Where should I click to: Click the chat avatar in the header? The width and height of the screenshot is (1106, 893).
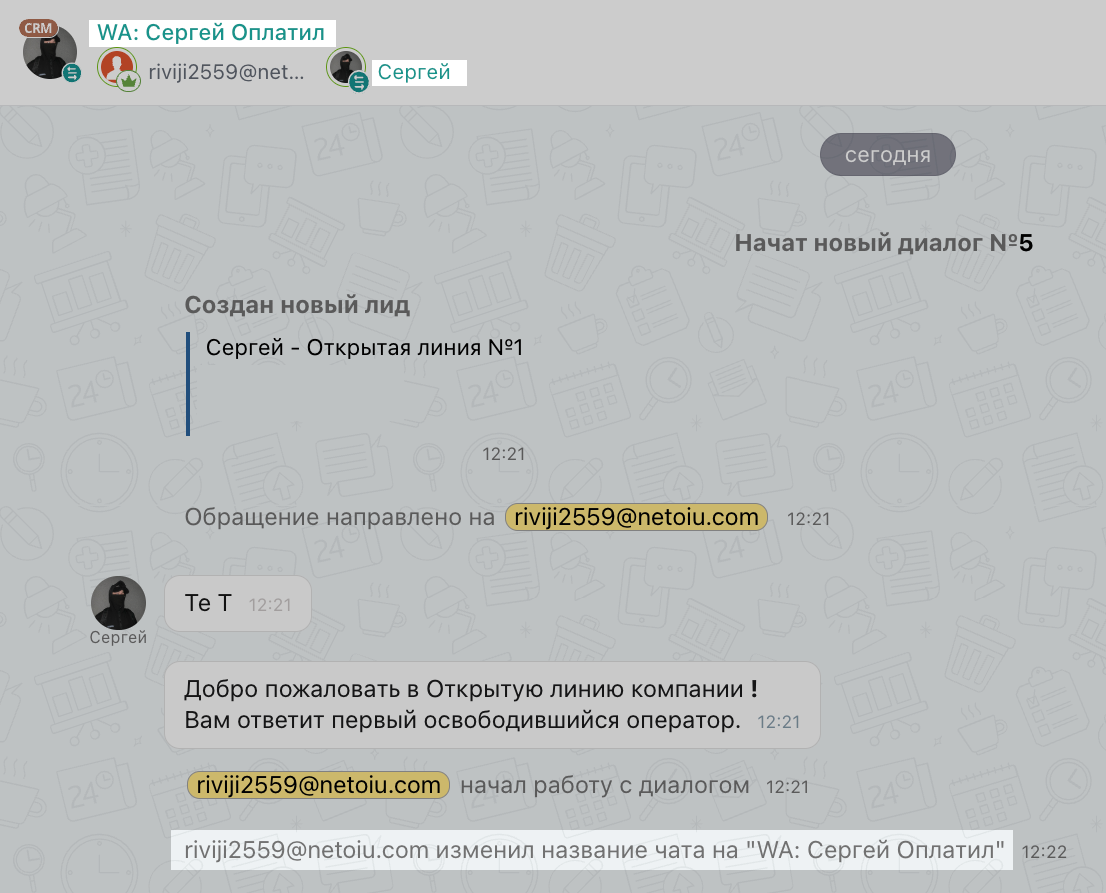point(50,54)
